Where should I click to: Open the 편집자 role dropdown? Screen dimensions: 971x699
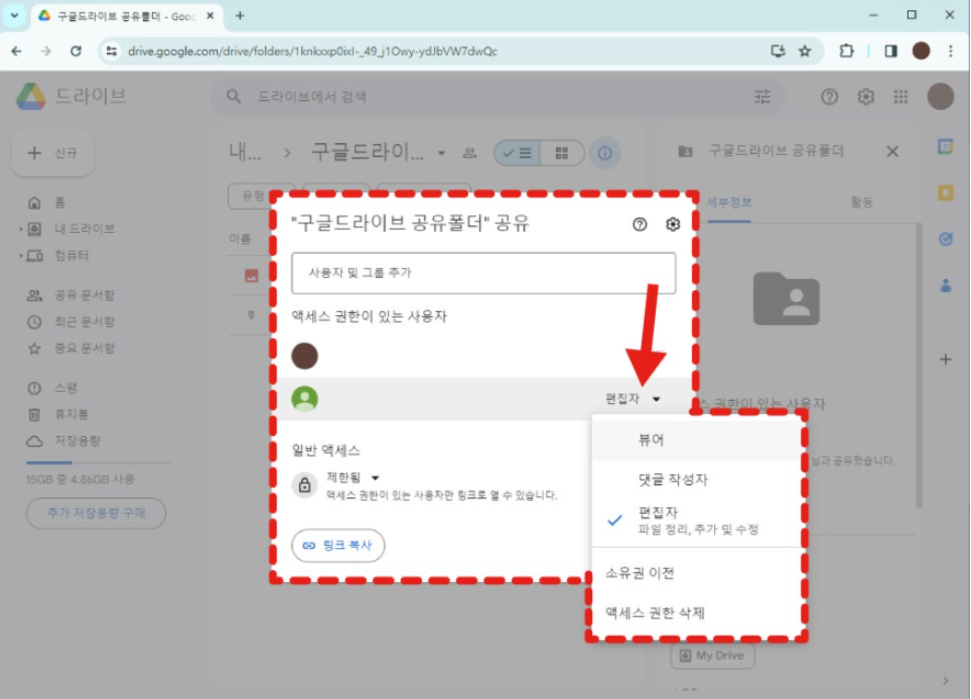point(633,399)
